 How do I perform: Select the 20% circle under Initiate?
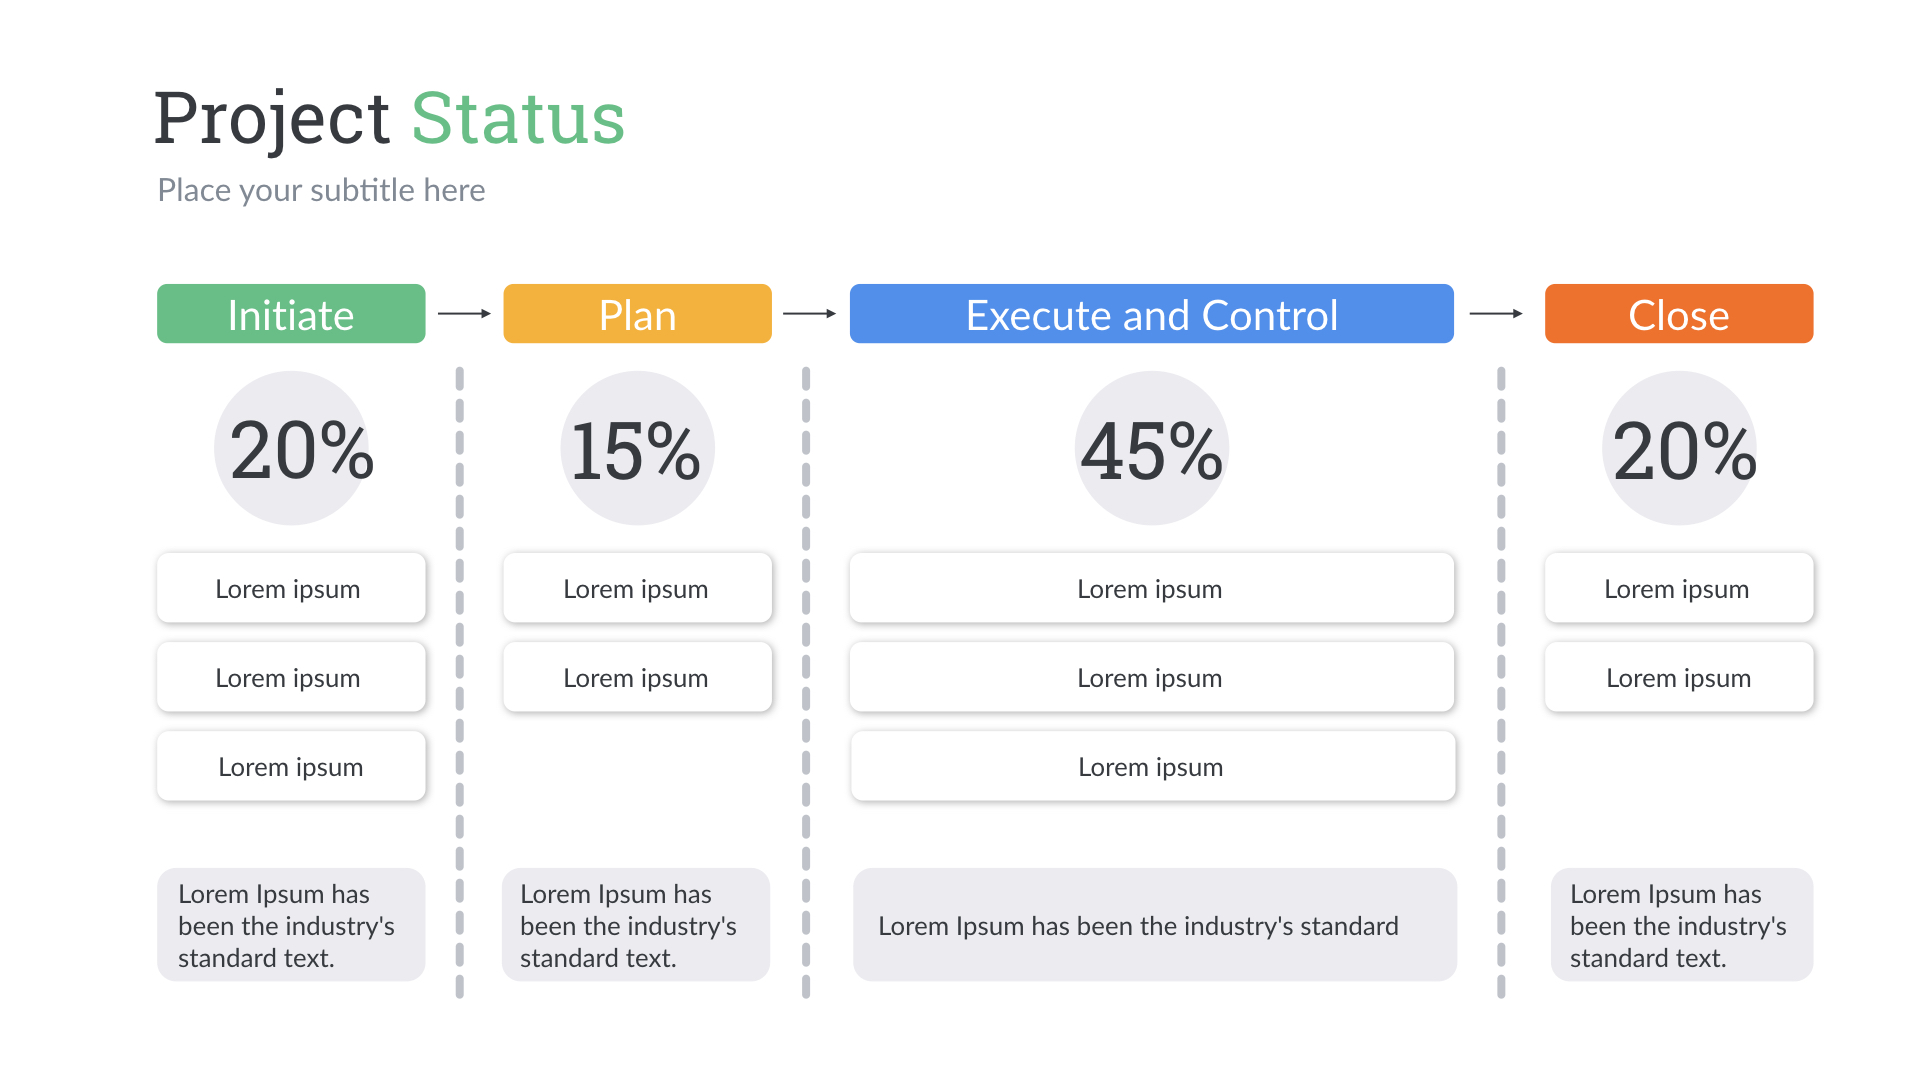(291, 448)
